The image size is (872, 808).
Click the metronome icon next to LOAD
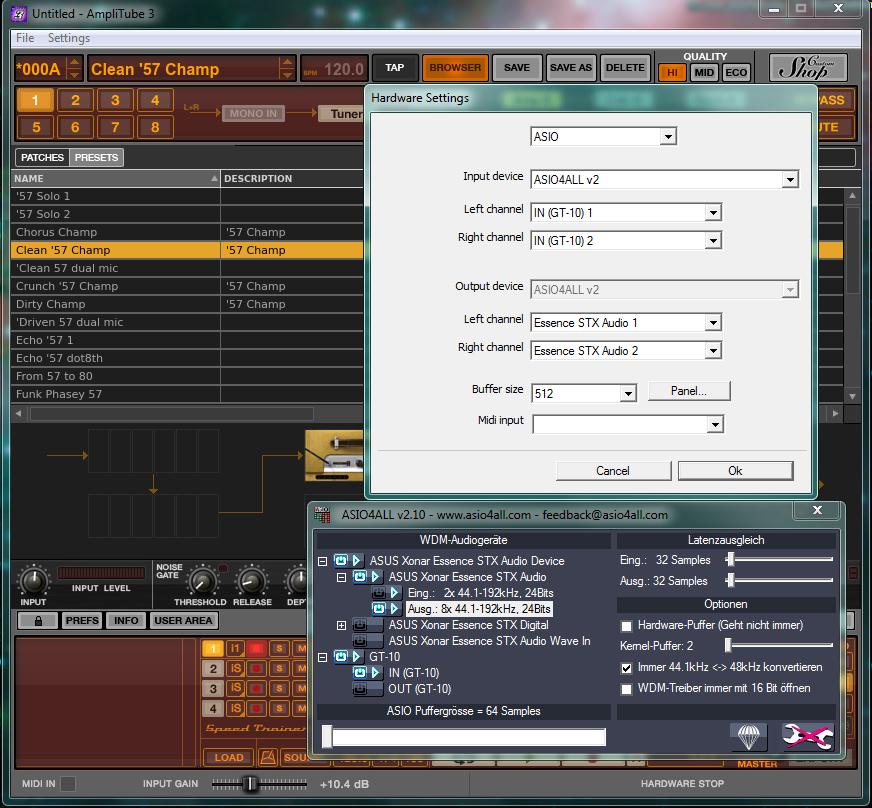(x=268, y=757)
